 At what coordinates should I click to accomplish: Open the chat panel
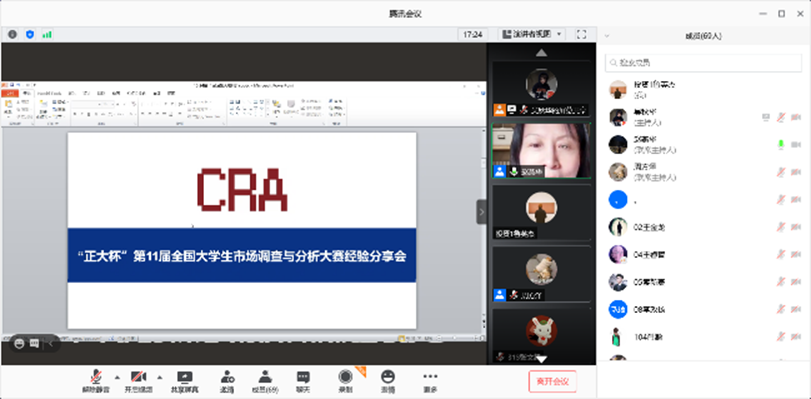303,381
